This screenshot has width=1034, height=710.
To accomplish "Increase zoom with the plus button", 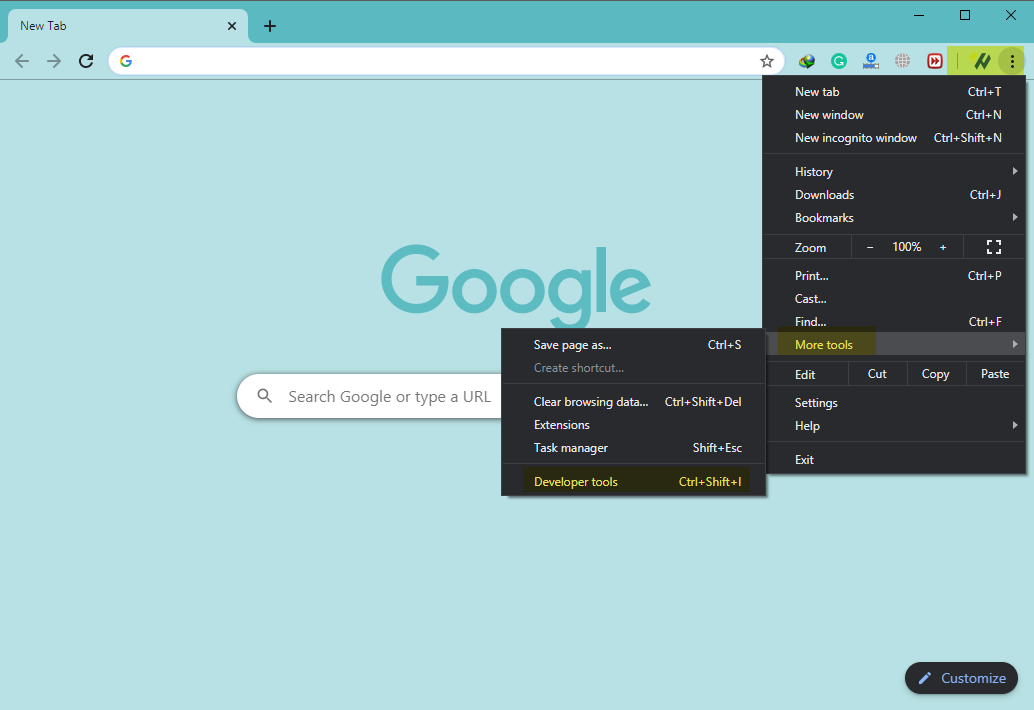I will click(943, 247).
